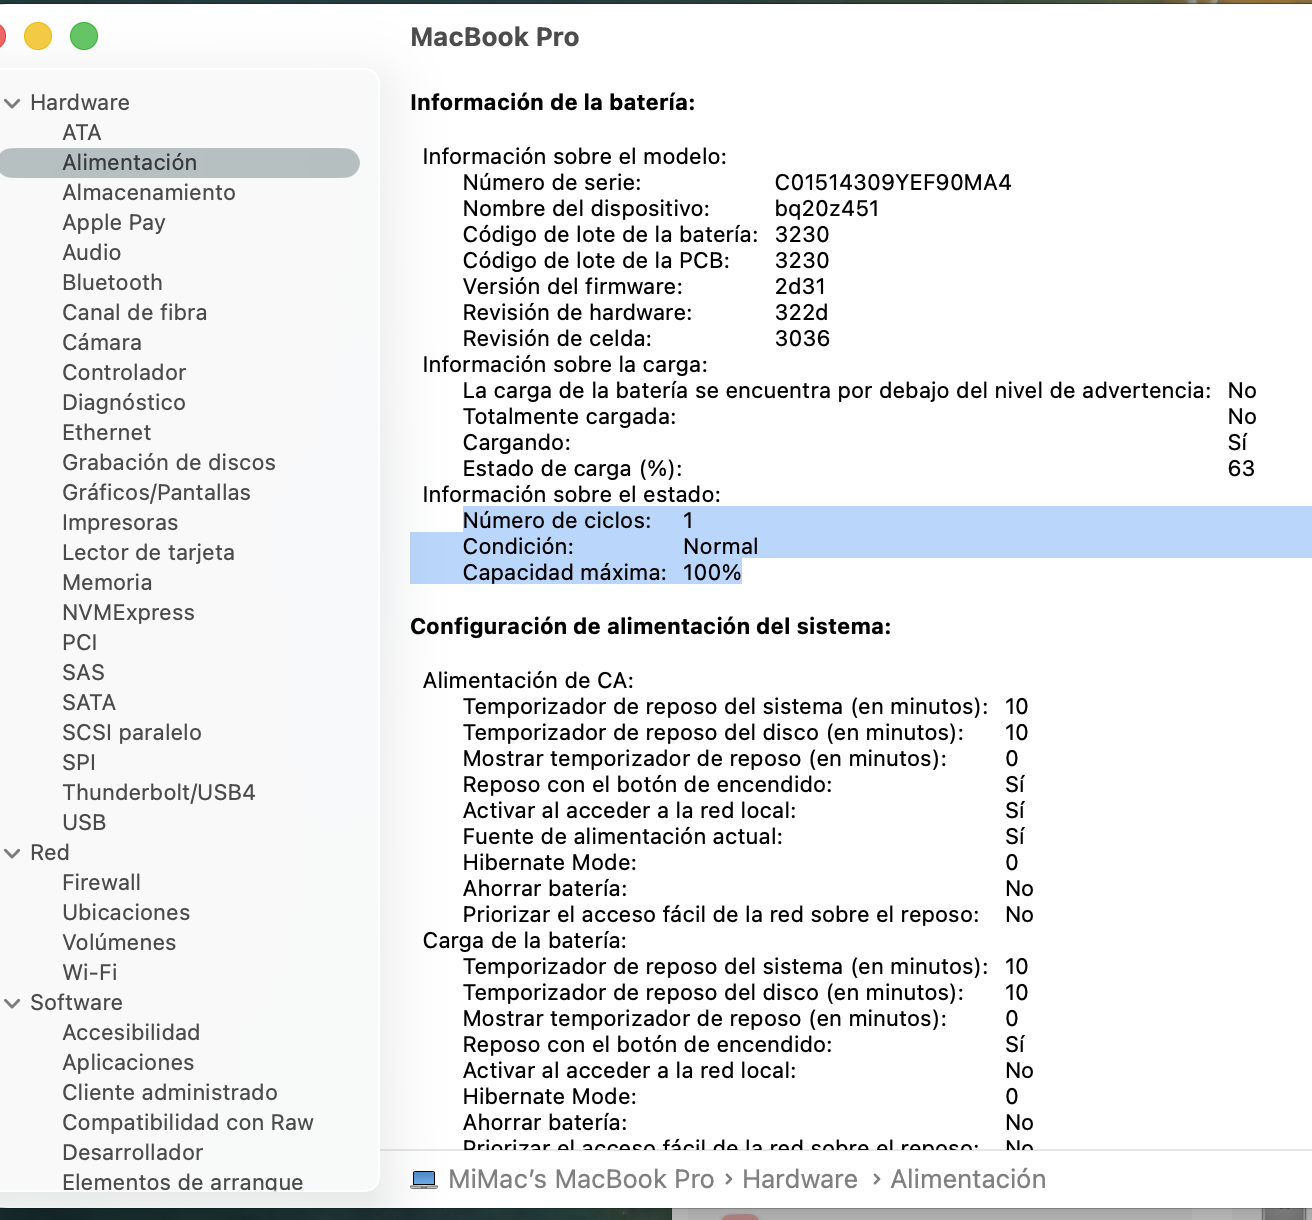
Task: Click Hardware in the bottom path bar
Action: 799,1180
